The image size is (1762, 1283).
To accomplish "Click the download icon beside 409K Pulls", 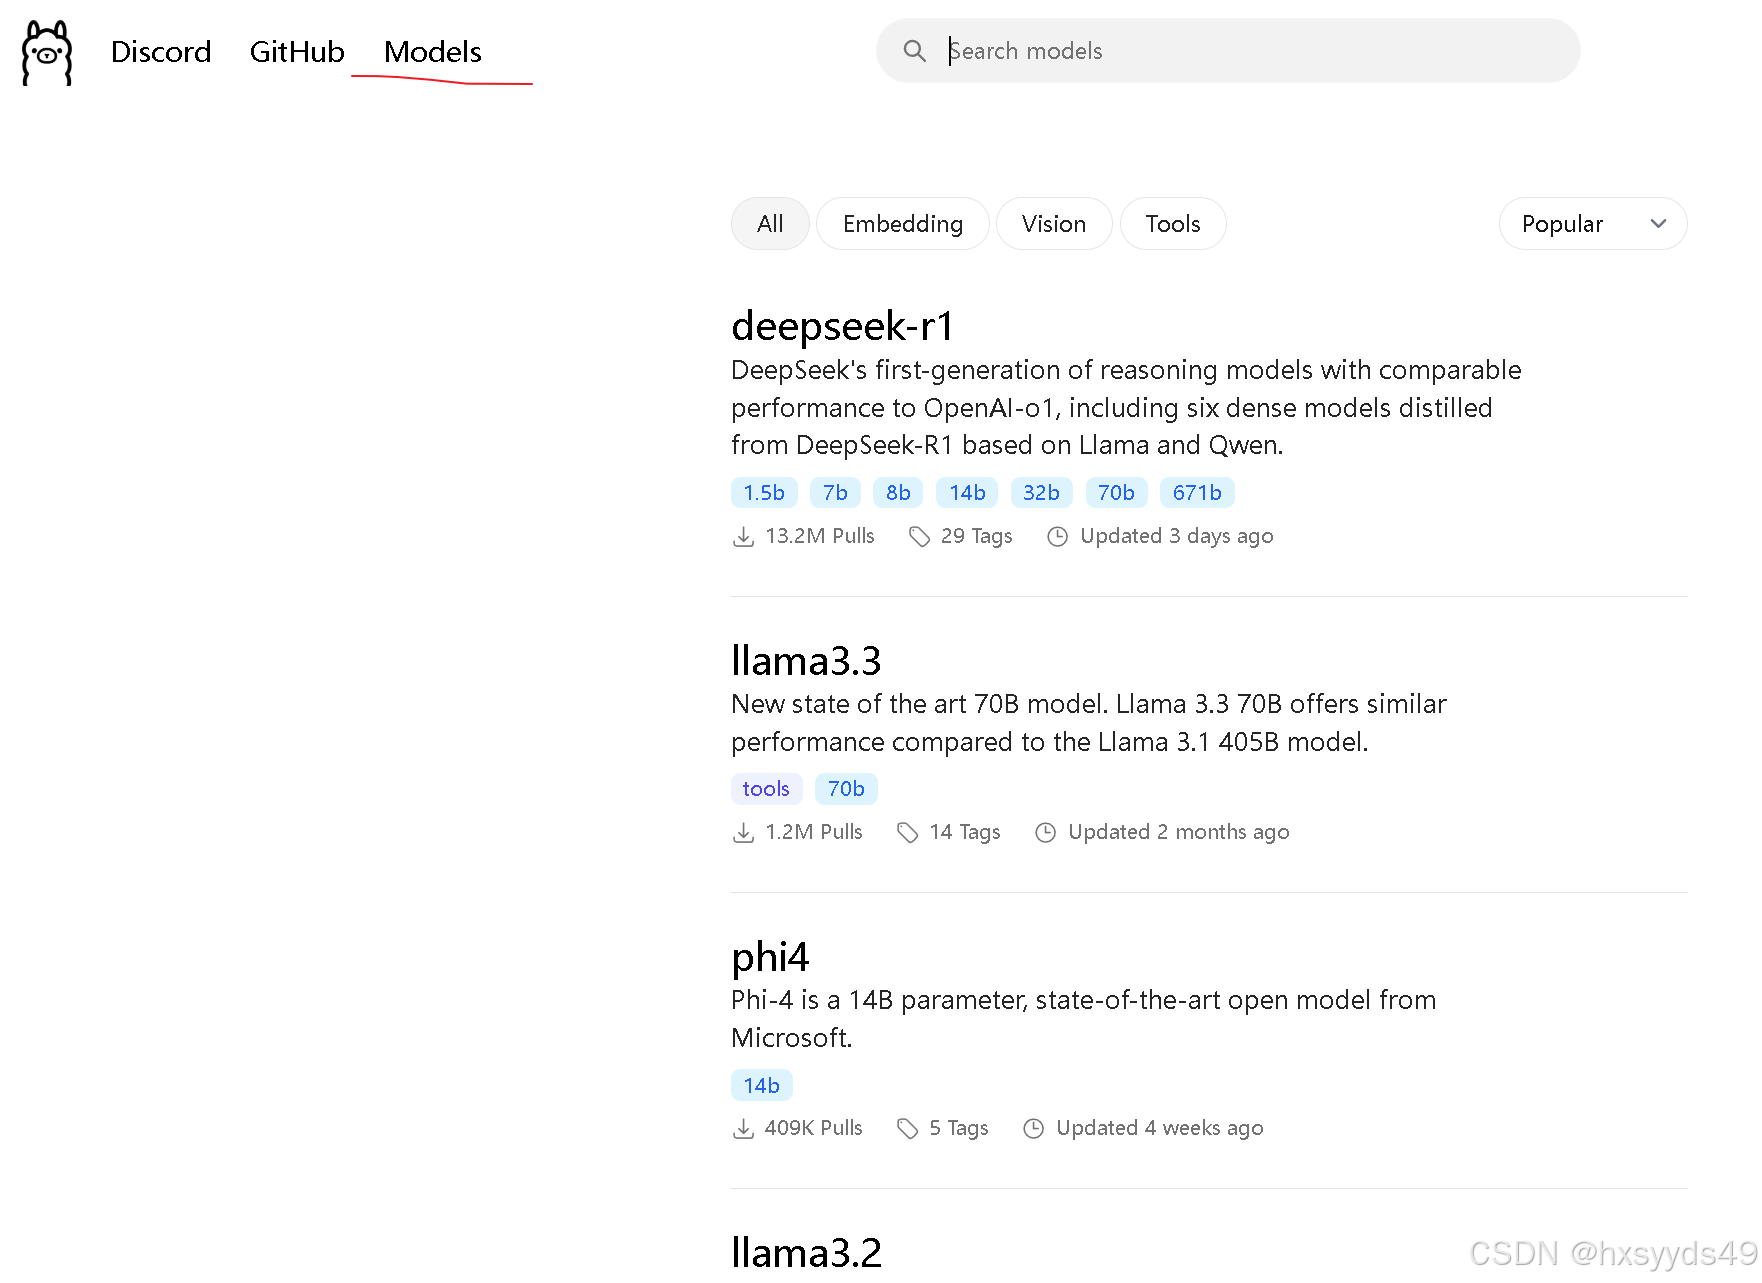I will (x=743, y=1129).
